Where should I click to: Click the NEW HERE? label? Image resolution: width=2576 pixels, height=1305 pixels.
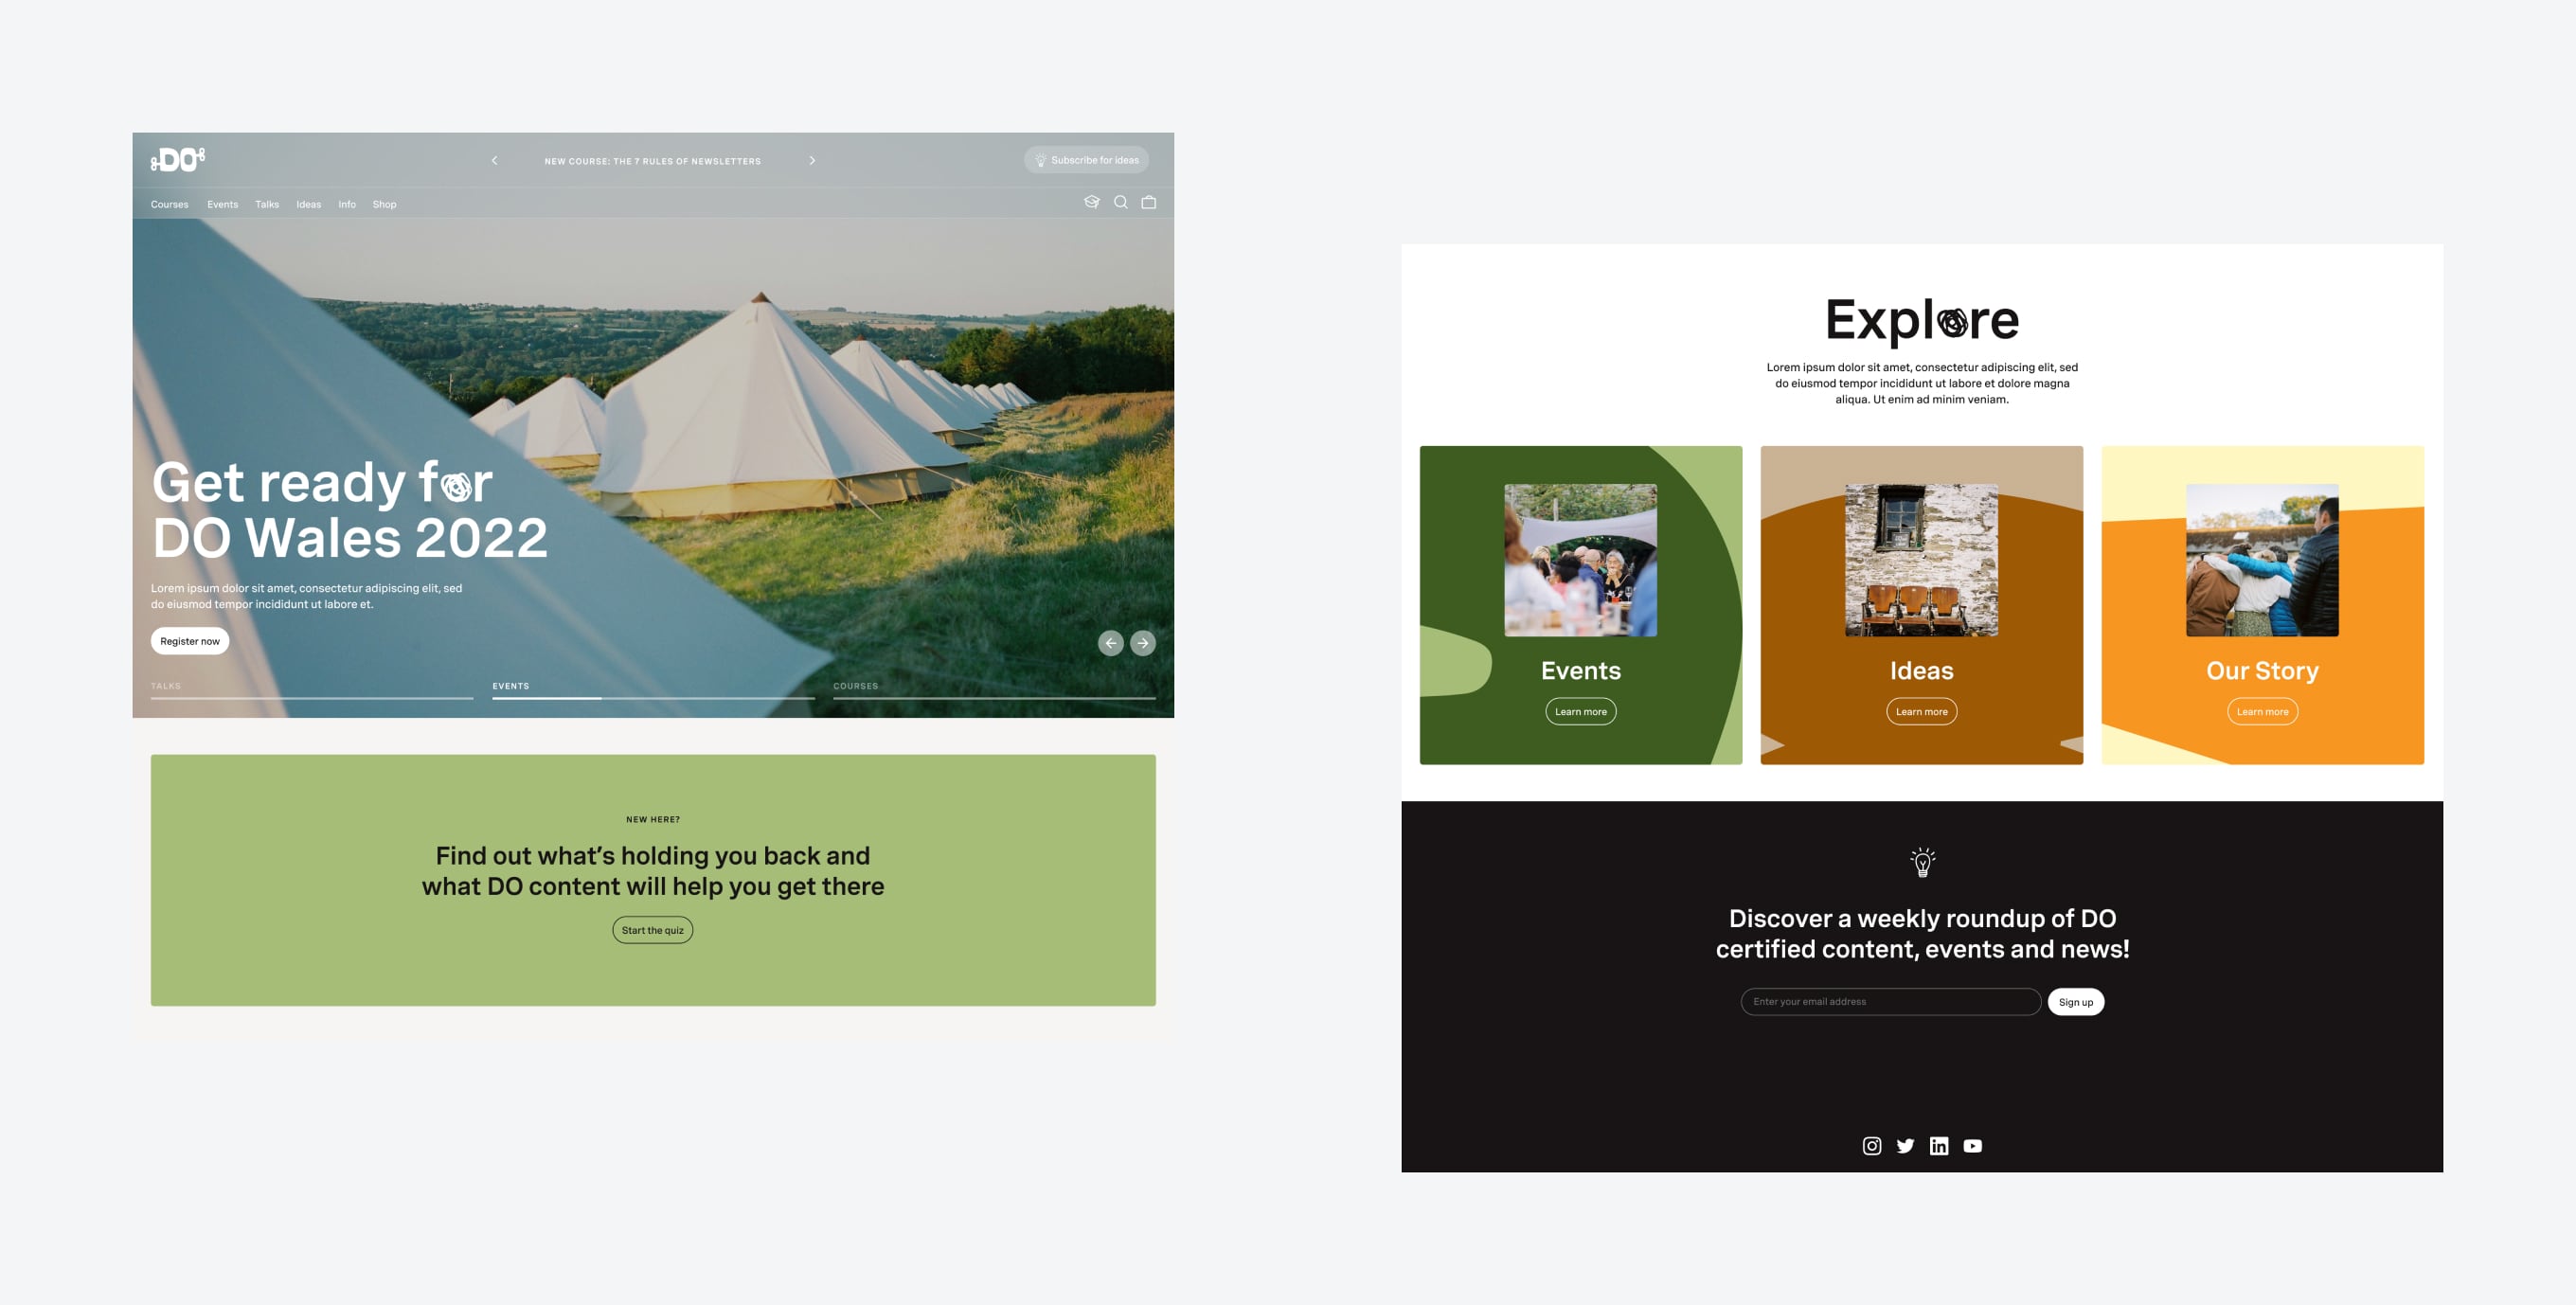[653, 819]
